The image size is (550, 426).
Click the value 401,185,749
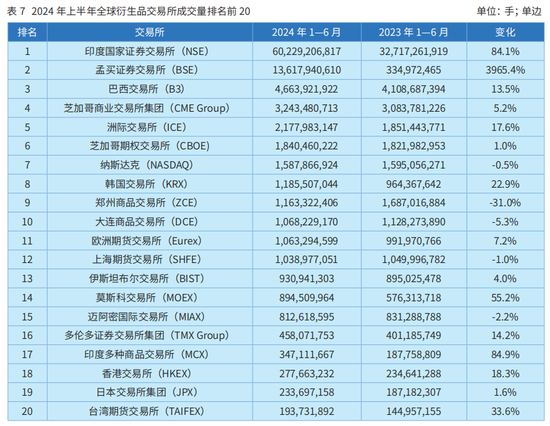coord(414,335)
